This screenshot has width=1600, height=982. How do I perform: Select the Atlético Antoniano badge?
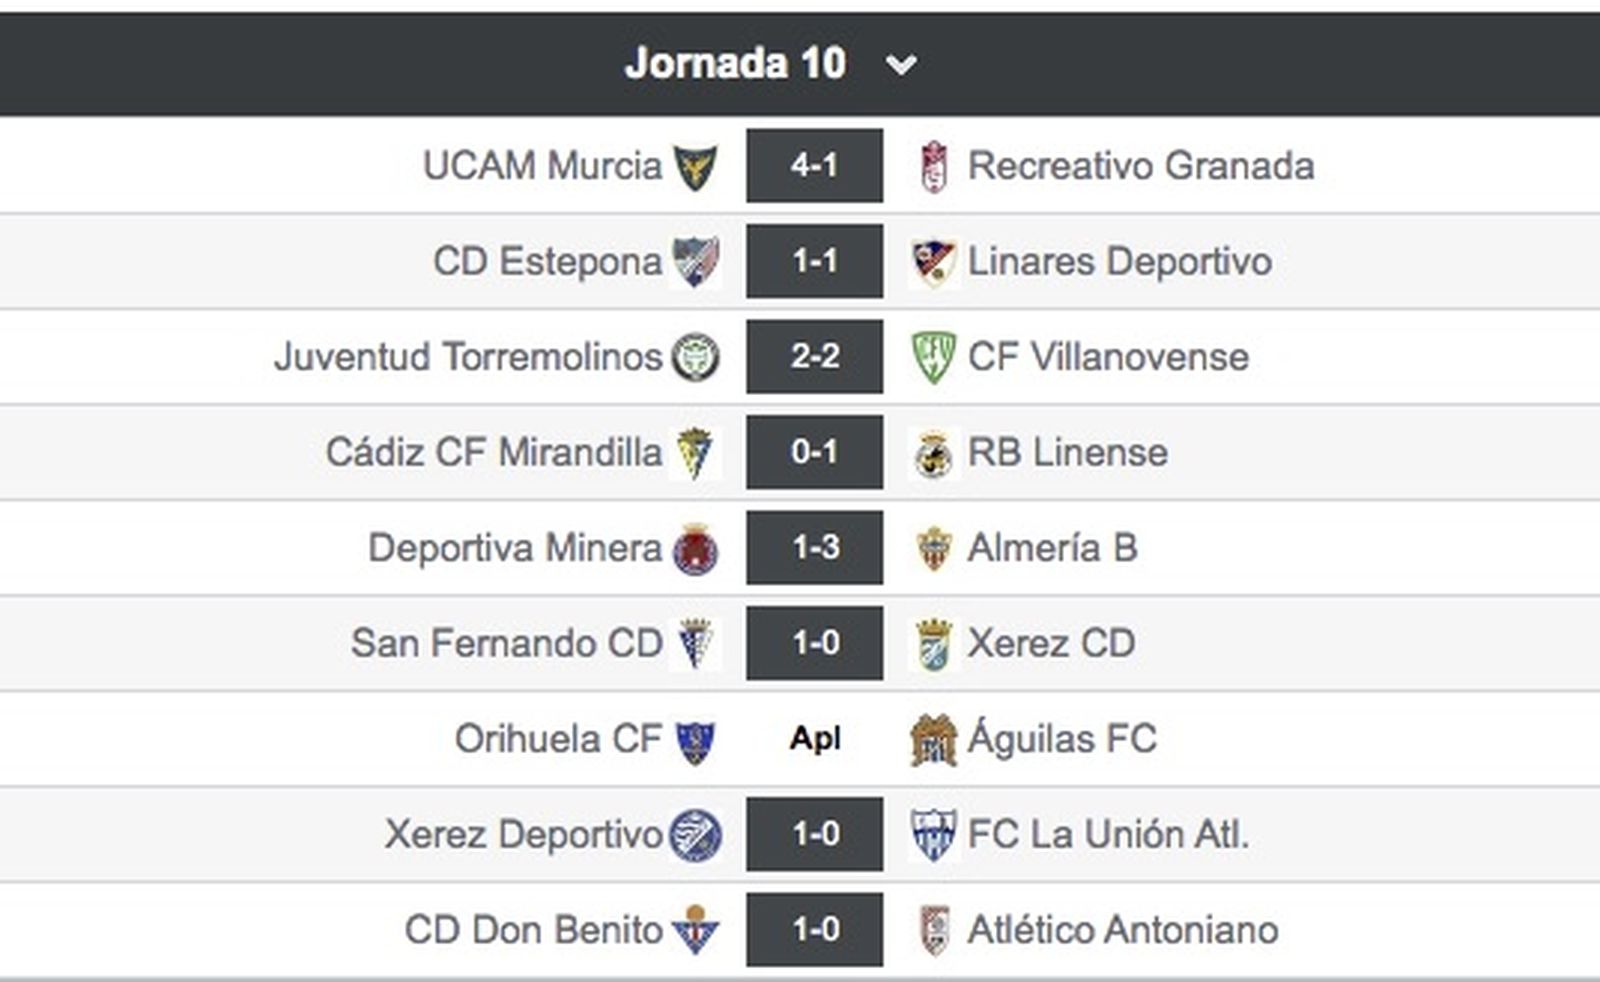coord(934,928)
